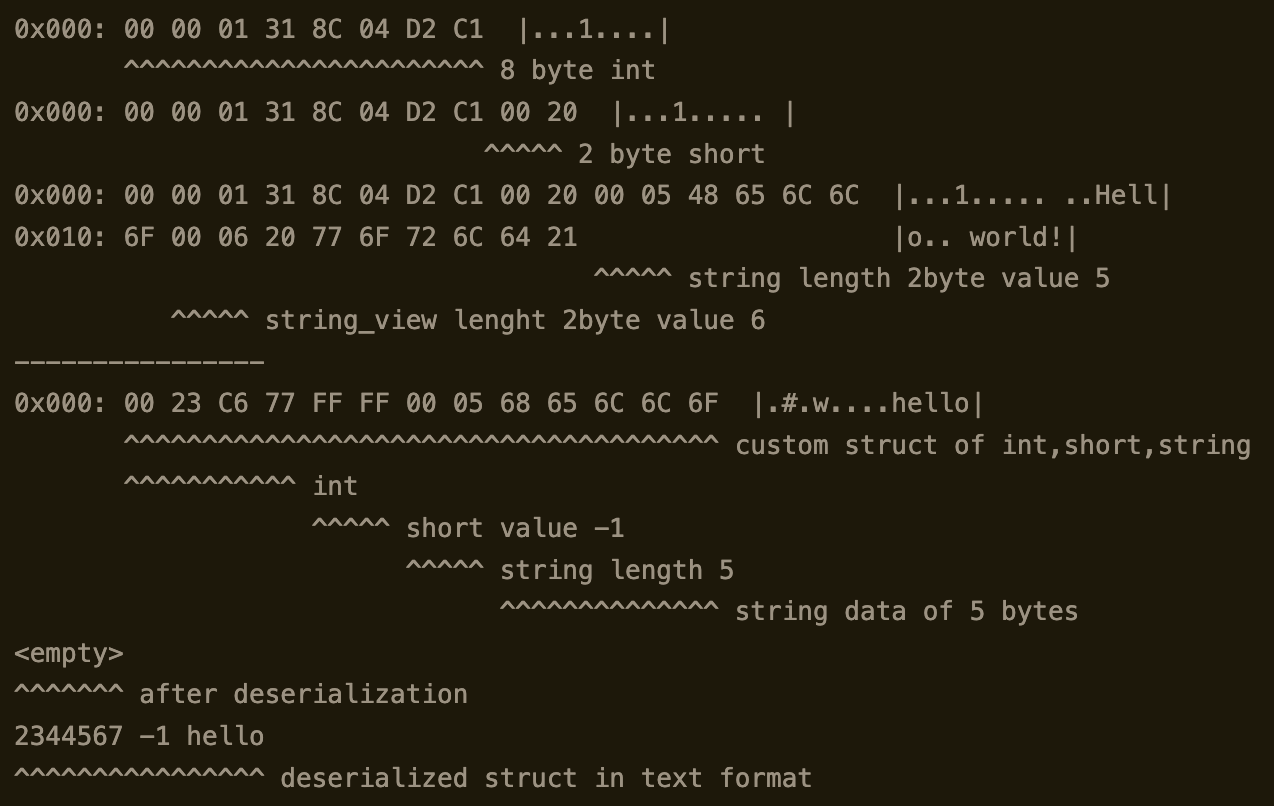Screen dimensions: 1274x806
Task: Click "string length 2byte value 5" annotation
Action: (x=898, y=278)
